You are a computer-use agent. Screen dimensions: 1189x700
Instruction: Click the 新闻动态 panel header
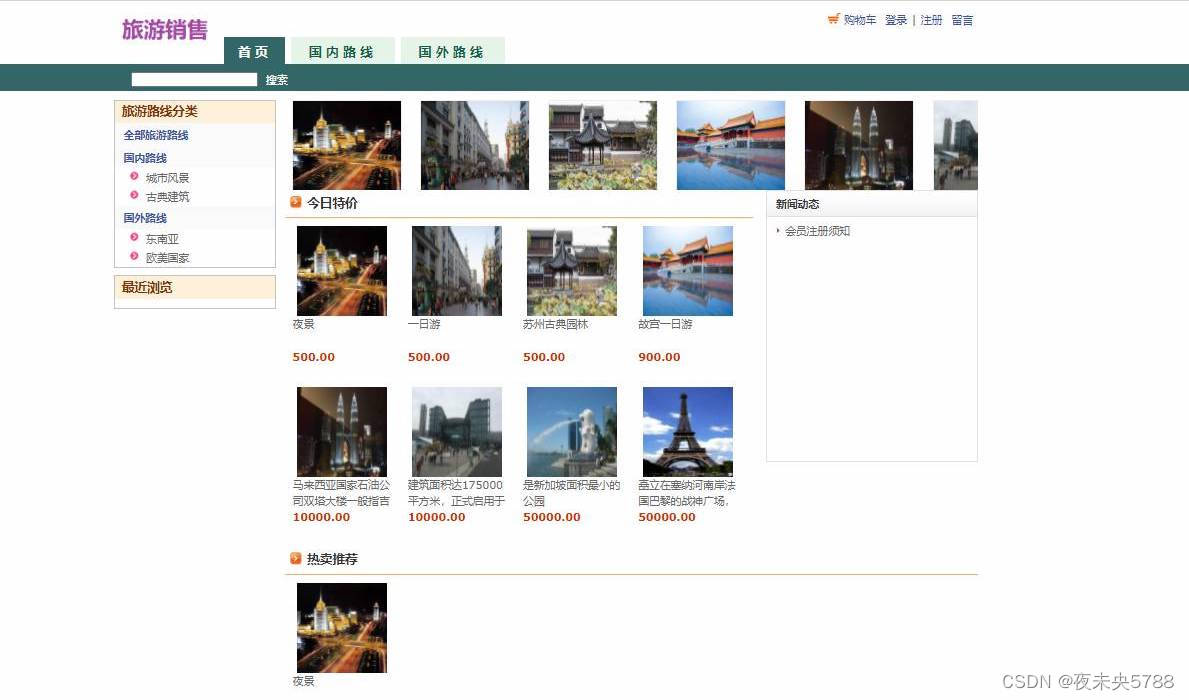coord(872,204)
